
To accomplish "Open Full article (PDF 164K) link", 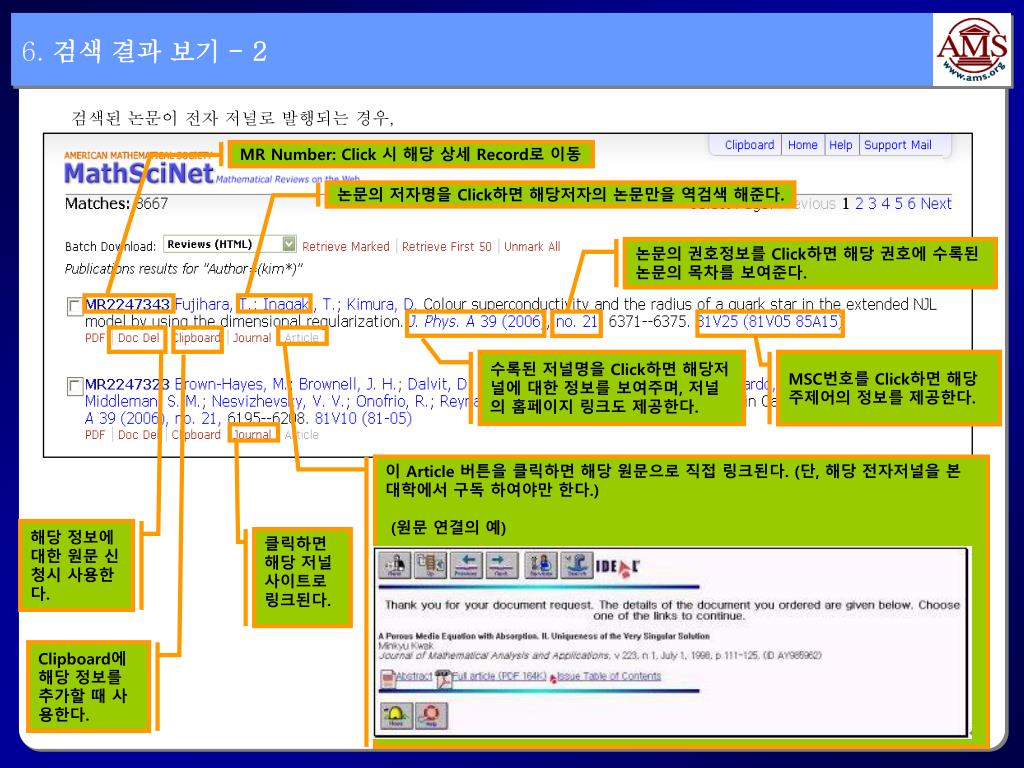I will coord(499,676).
